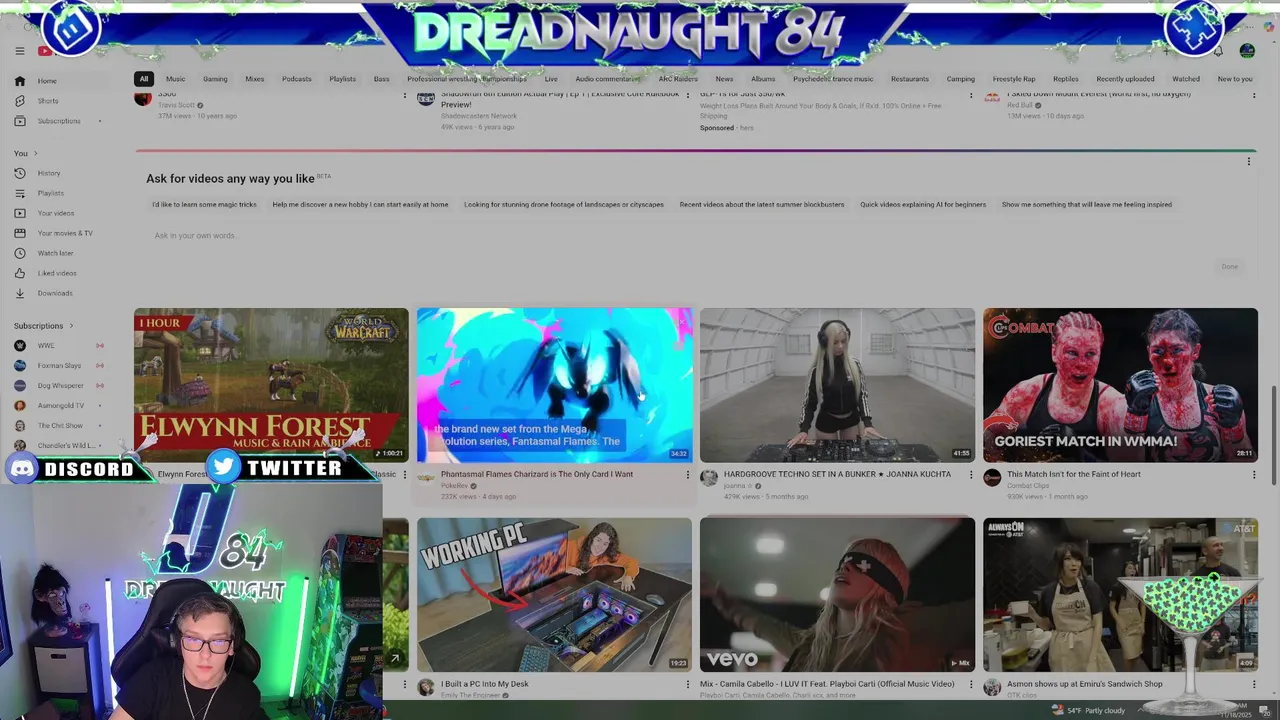1280x720 pixels.
Task: Select the Playlists filter chip
Action: click(343, 79)
